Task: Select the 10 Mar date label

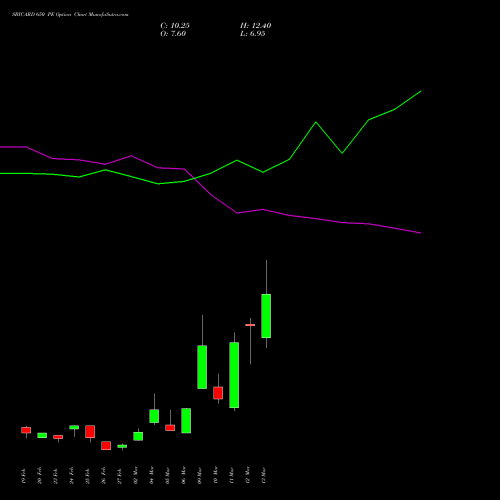Action: [x=216, y=476]
